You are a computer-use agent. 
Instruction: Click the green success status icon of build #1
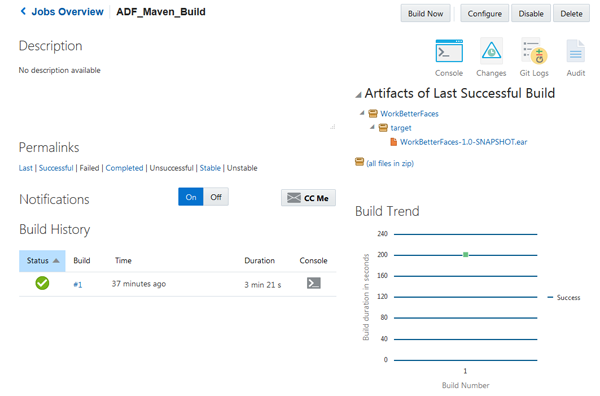pos(42,283)
